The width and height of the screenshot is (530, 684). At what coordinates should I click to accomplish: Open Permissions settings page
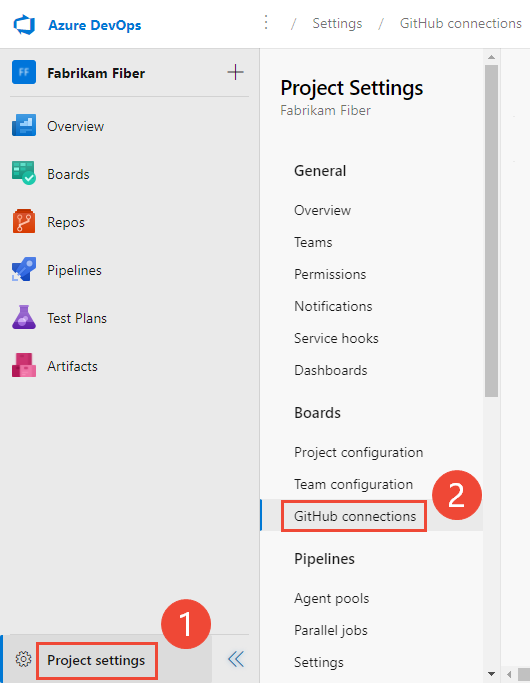tap(330, 274)
